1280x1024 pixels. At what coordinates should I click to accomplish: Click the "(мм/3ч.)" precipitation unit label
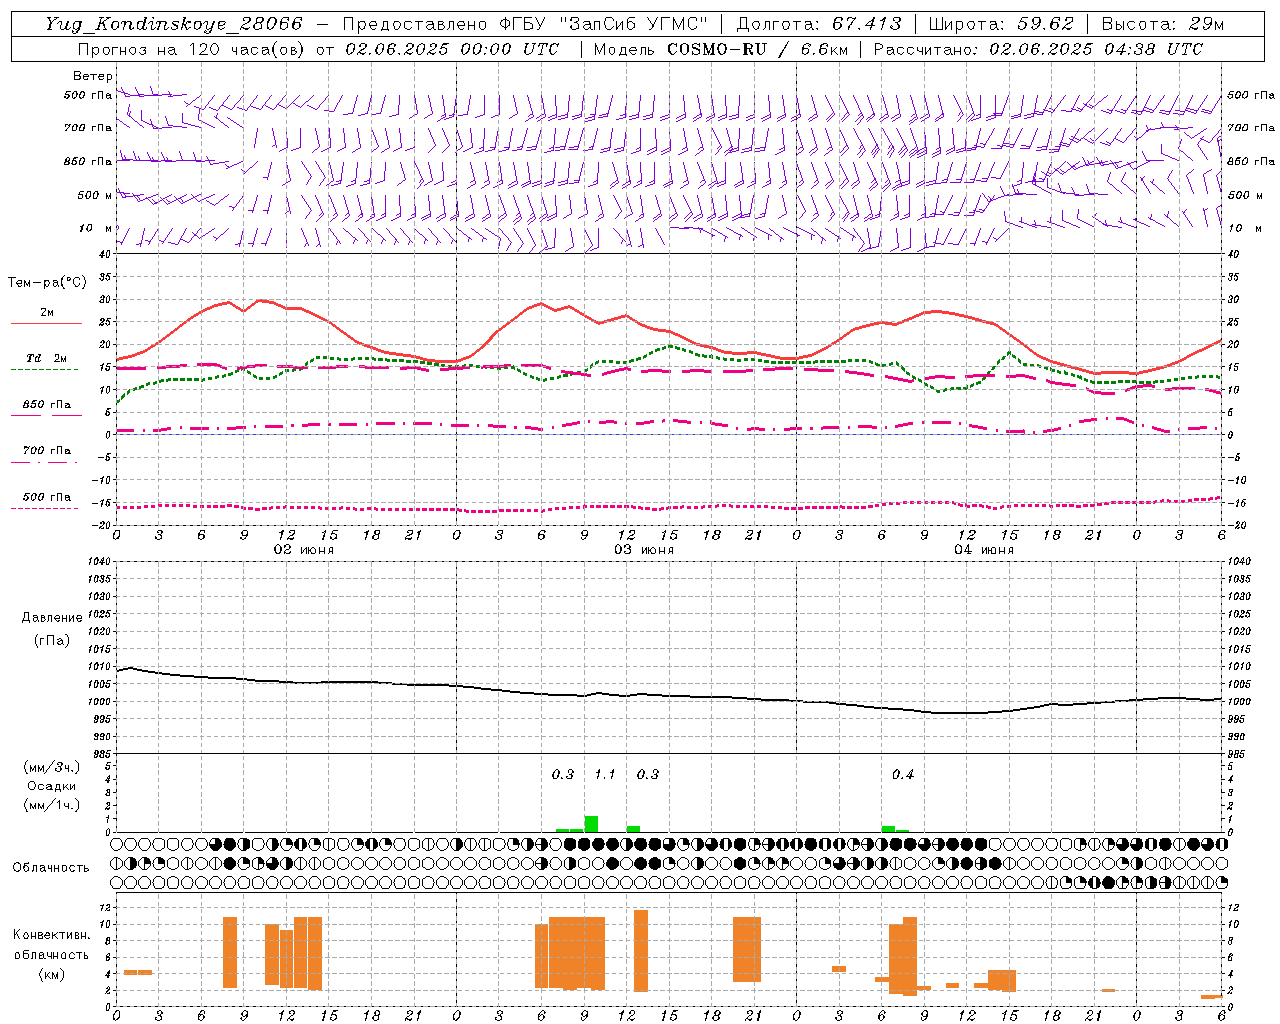(x=52, y=767)
